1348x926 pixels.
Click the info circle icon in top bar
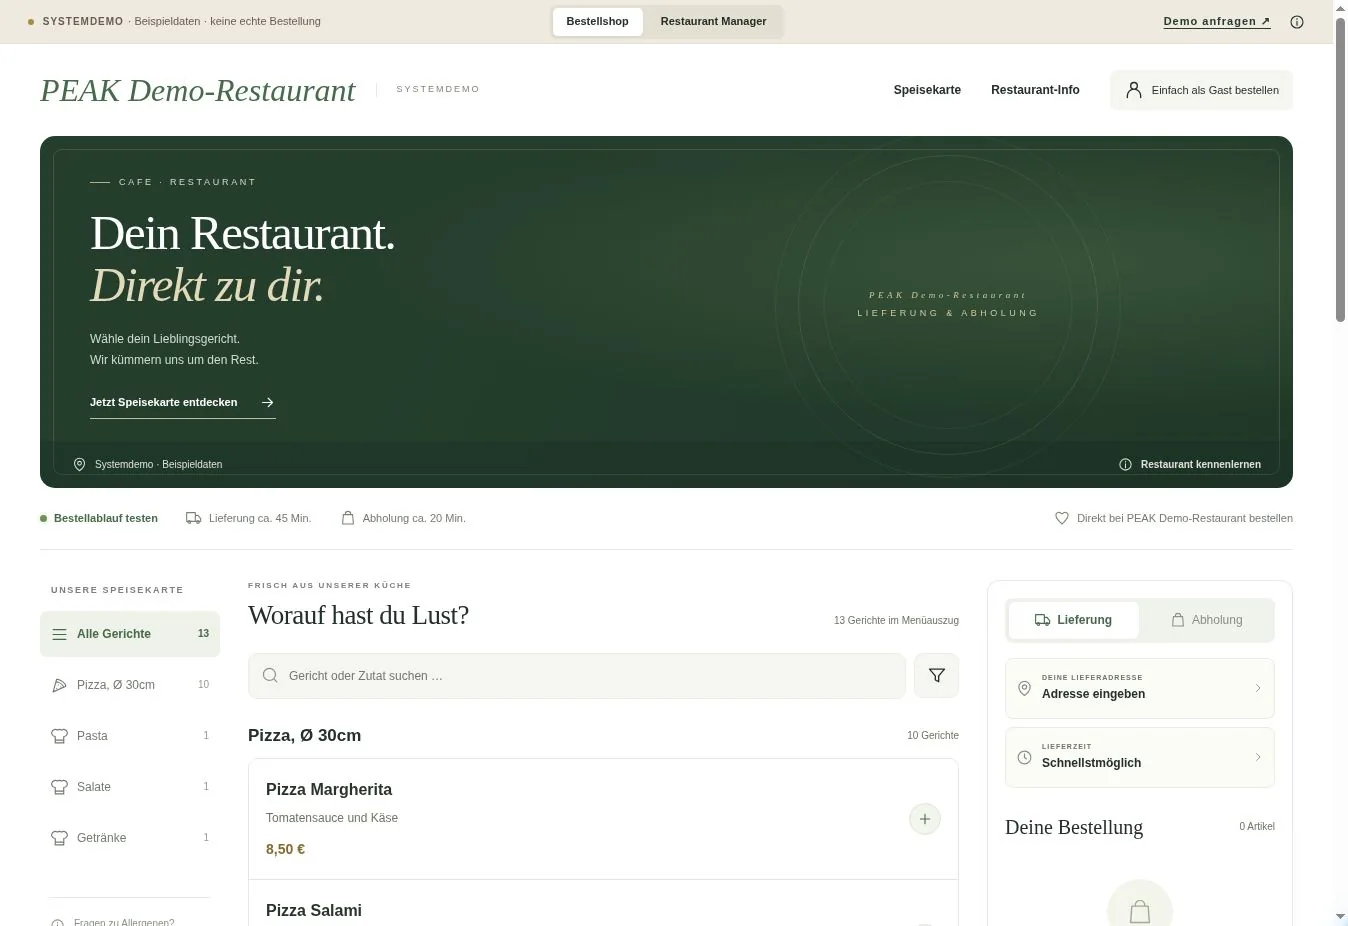1297,22
